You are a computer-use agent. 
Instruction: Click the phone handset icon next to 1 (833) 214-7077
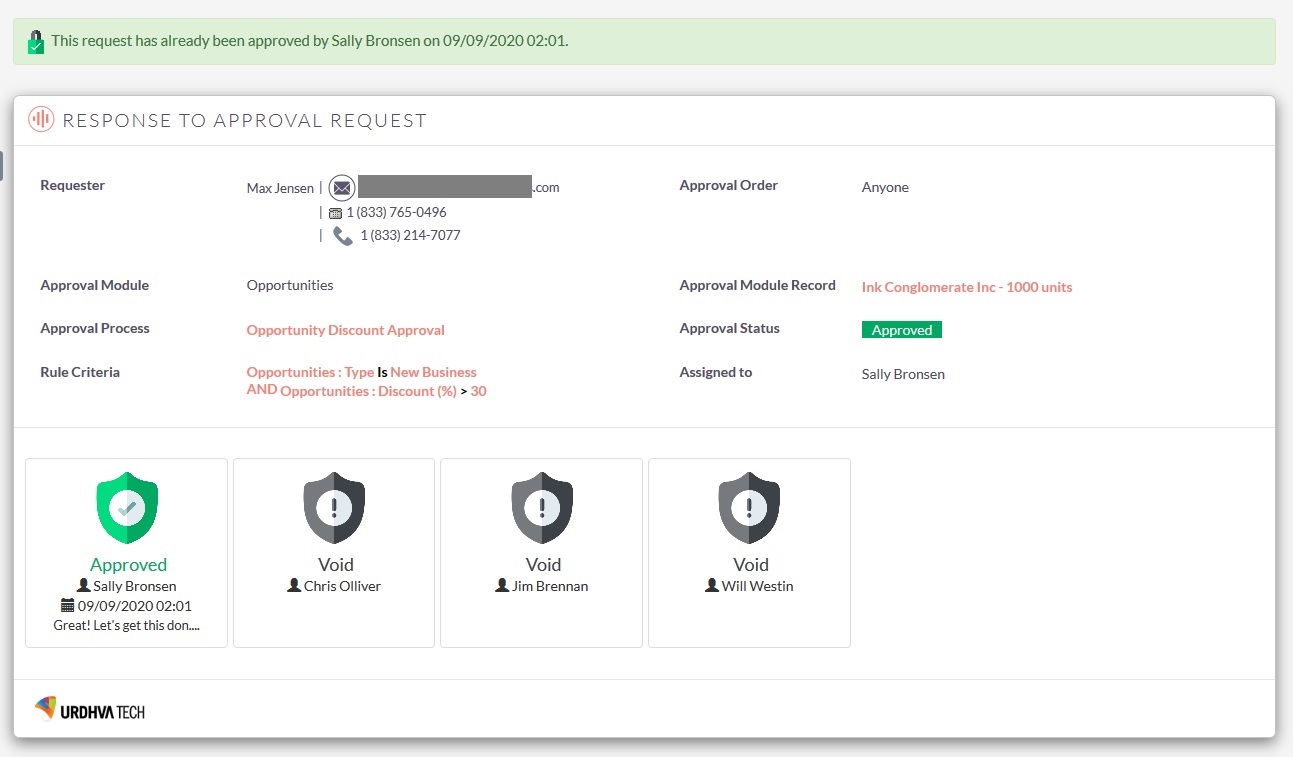[x=343, y=236]
